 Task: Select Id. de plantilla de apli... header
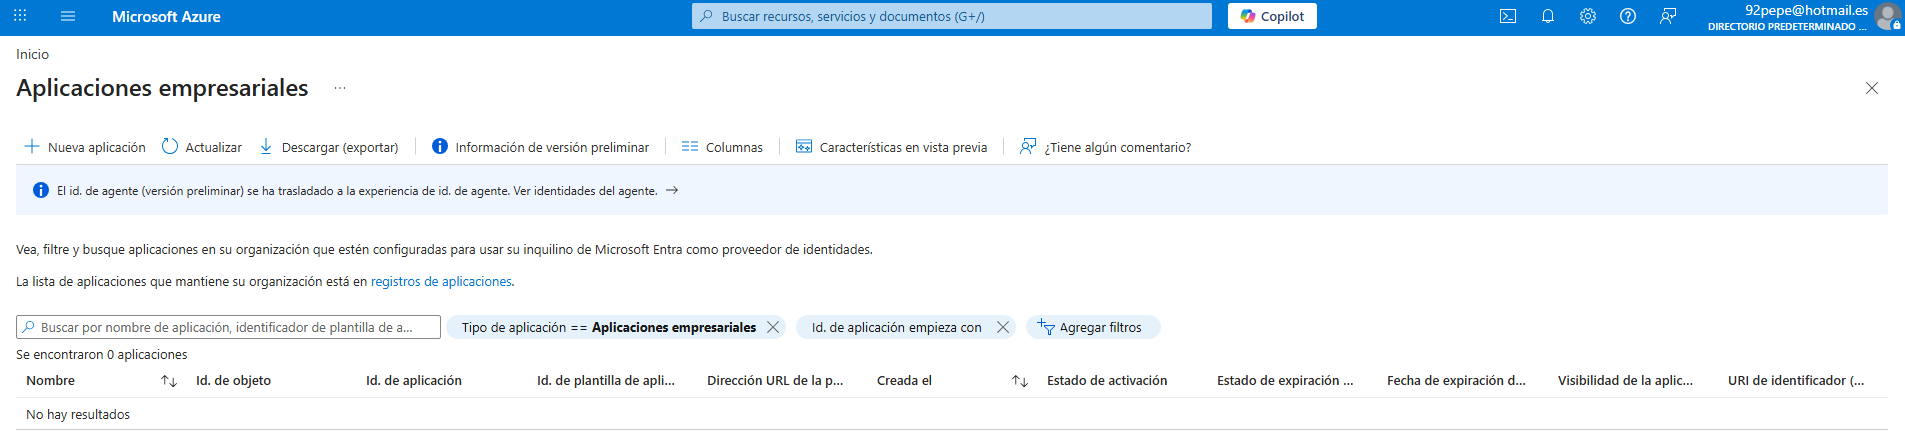[606, 381]
